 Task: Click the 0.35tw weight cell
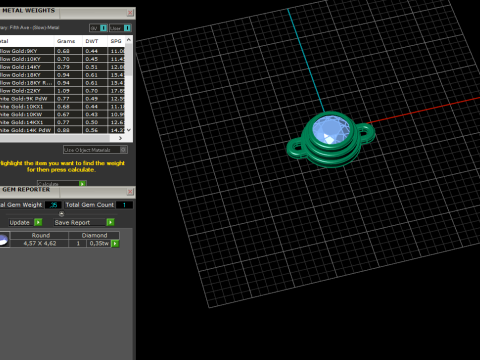click(x=99, y=243)
